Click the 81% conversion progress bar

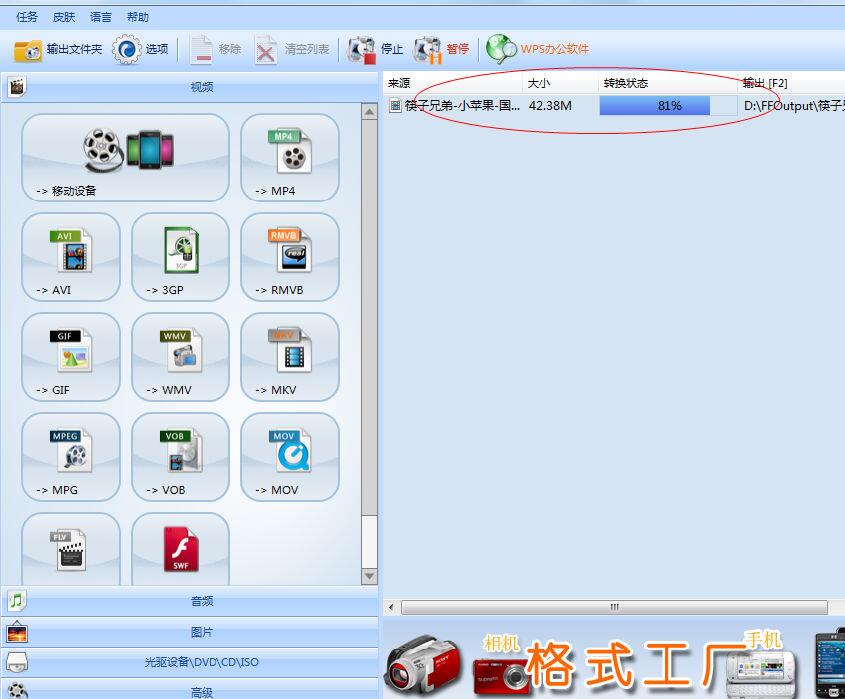pos(667,105)
